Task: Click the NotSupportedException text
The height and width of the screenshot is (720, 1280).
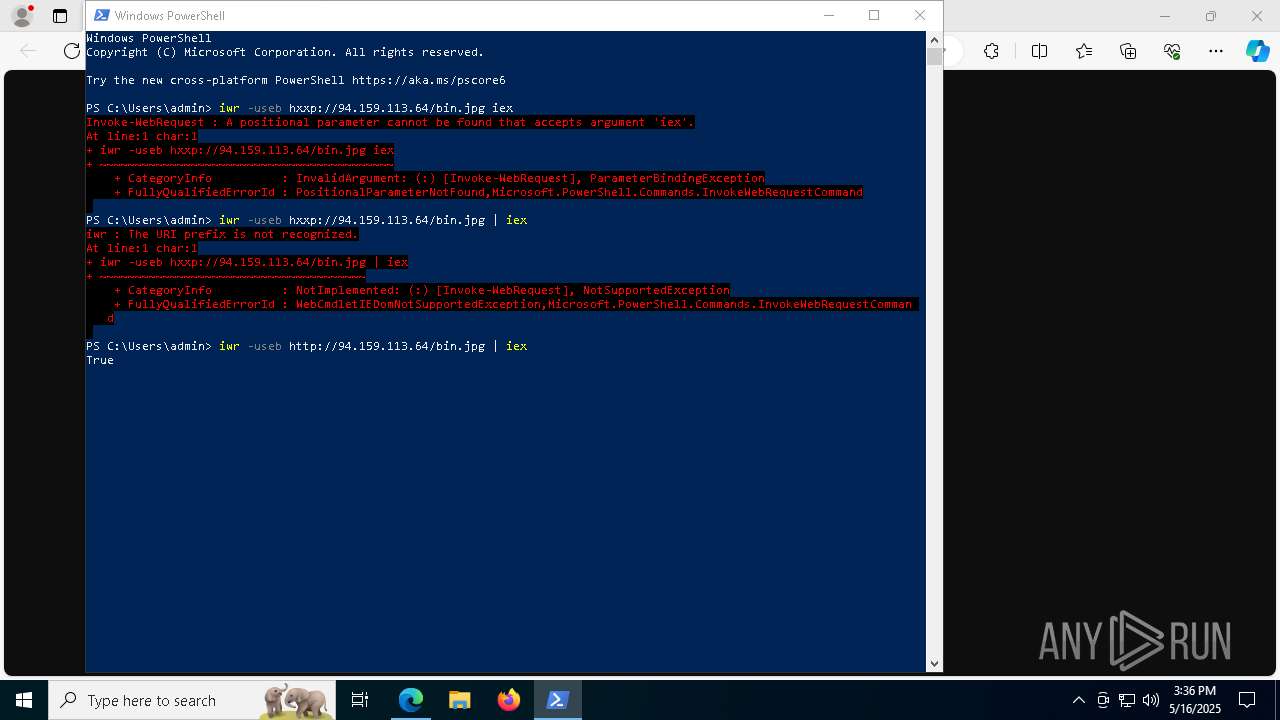Action: point(656,290)
